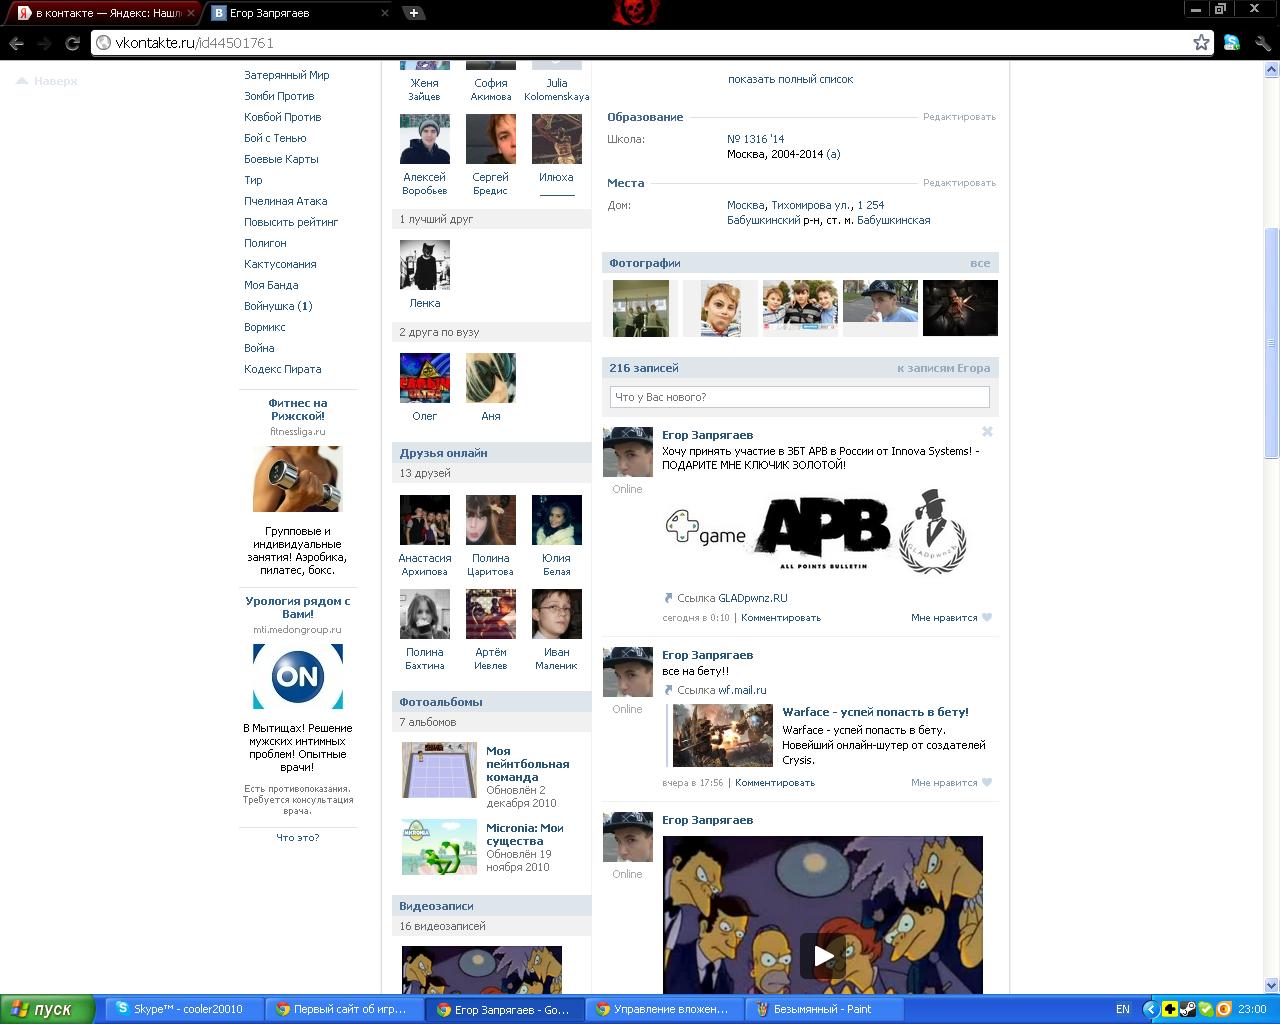Show all photos via the все link
Image resolution: width=1280 pixels, height=1024 pixels.
(980, 263)
